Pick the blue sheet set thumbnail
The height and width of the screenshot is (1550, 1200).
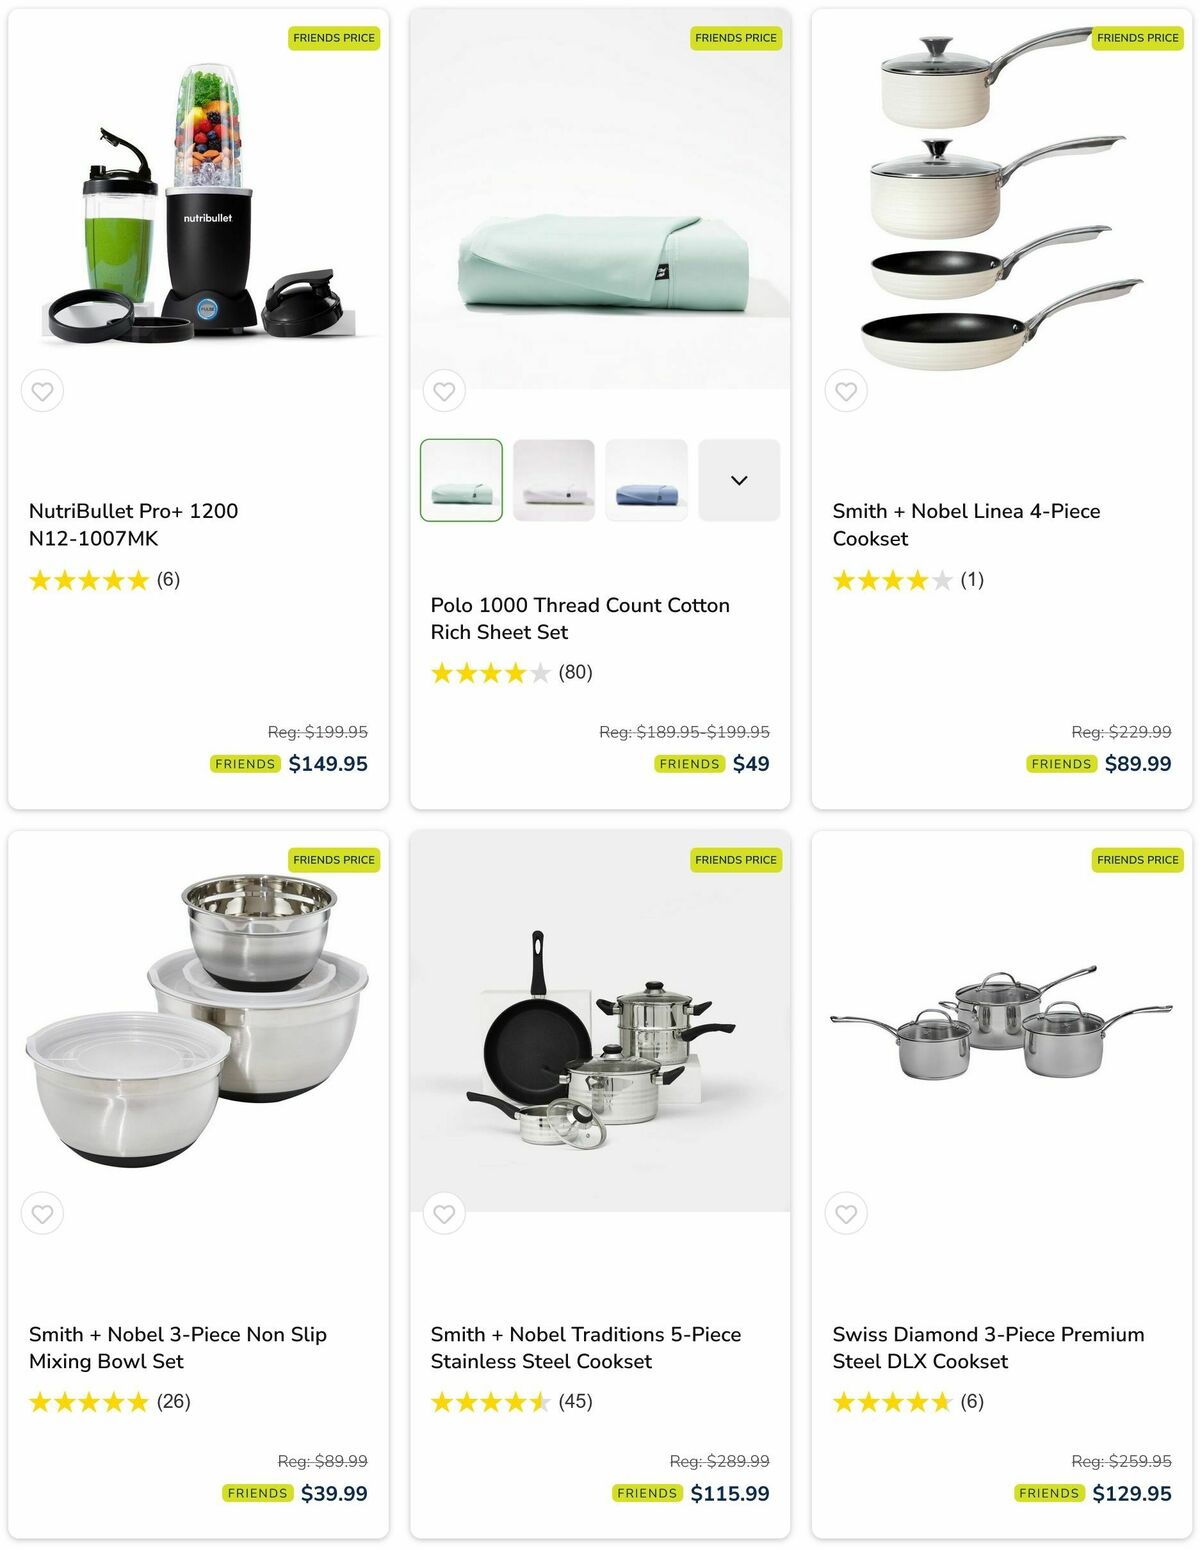tap(646, 480)
